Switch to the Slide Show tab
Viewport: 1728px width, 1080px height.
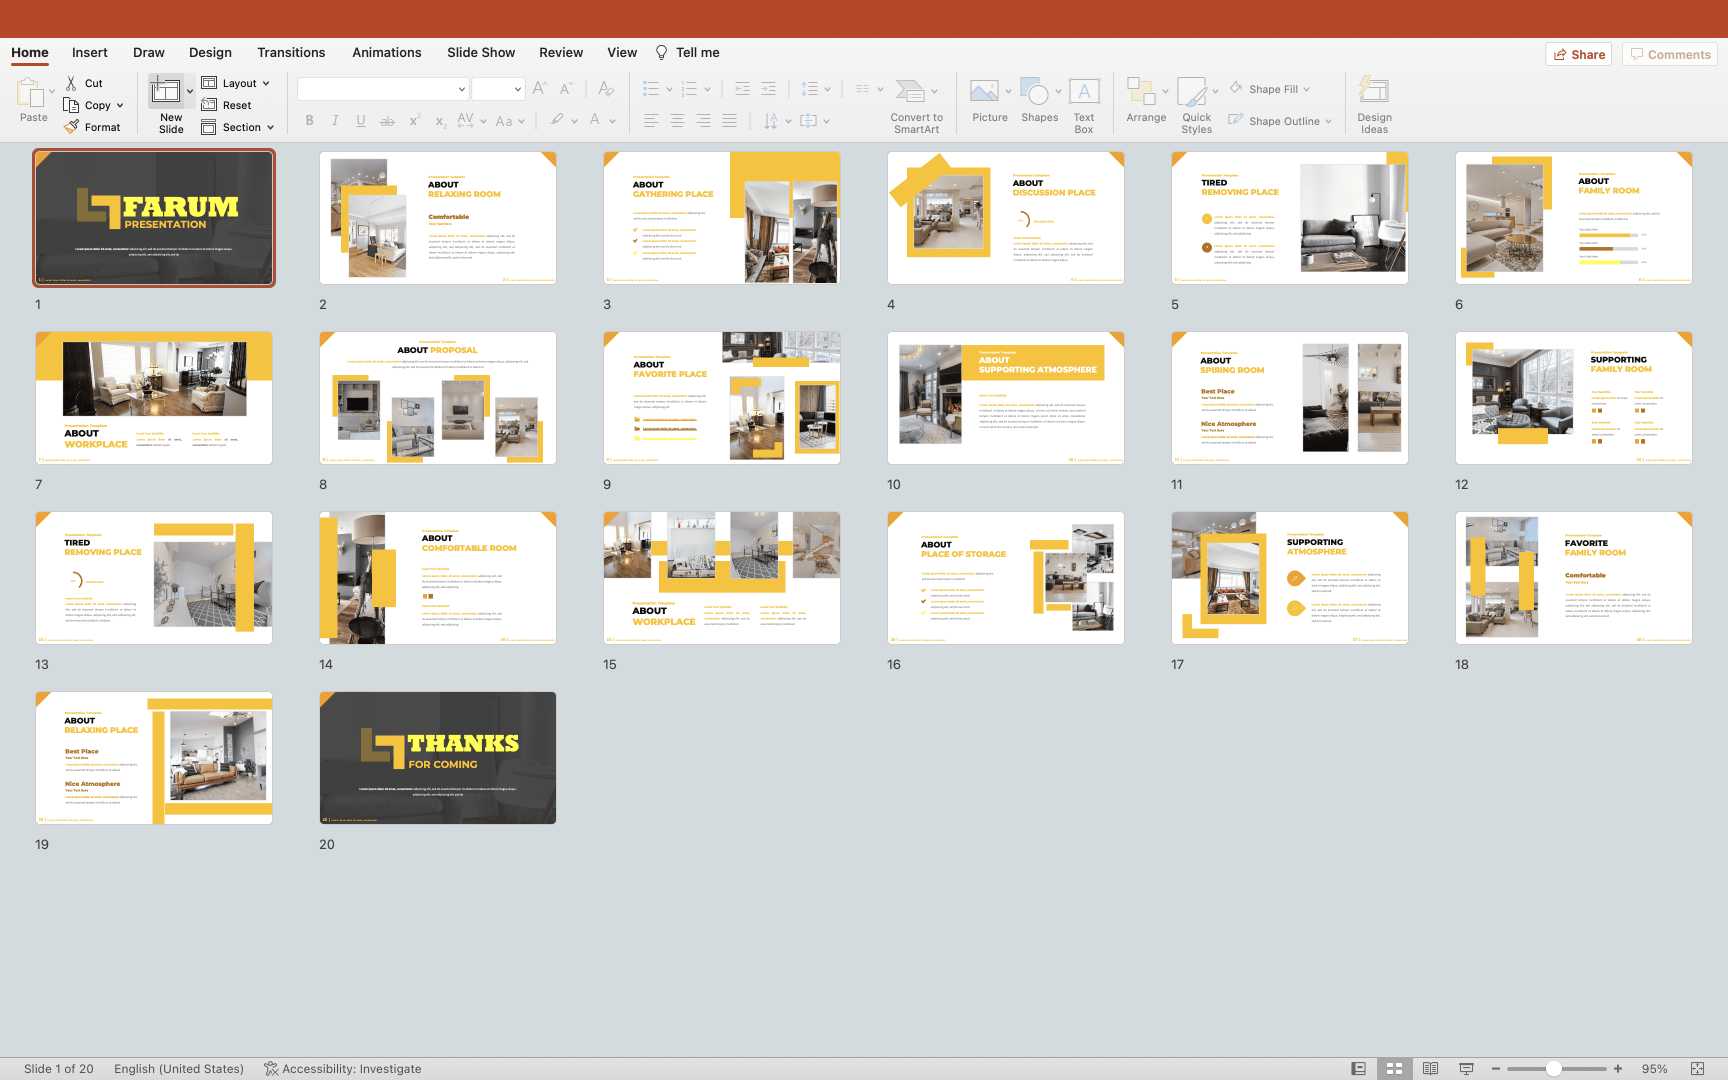tap(481, 53)
